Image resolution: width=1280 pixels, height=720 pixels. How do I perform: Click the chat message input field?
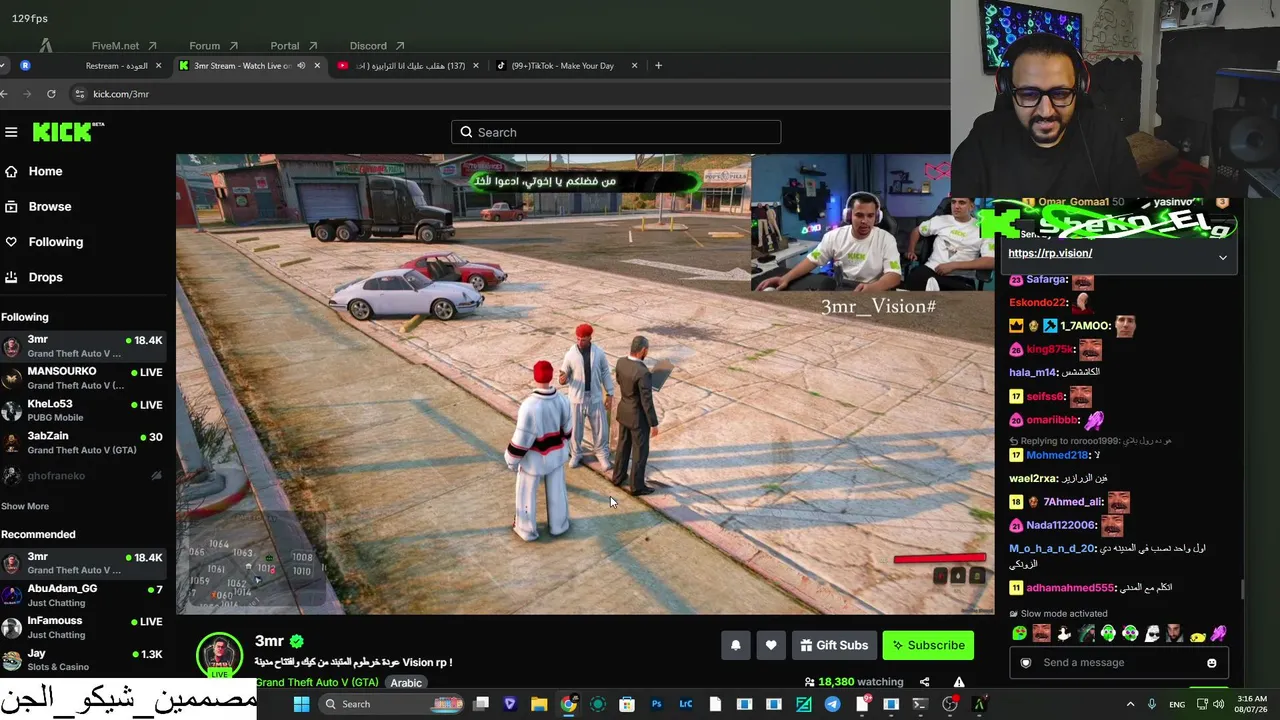1119,662
